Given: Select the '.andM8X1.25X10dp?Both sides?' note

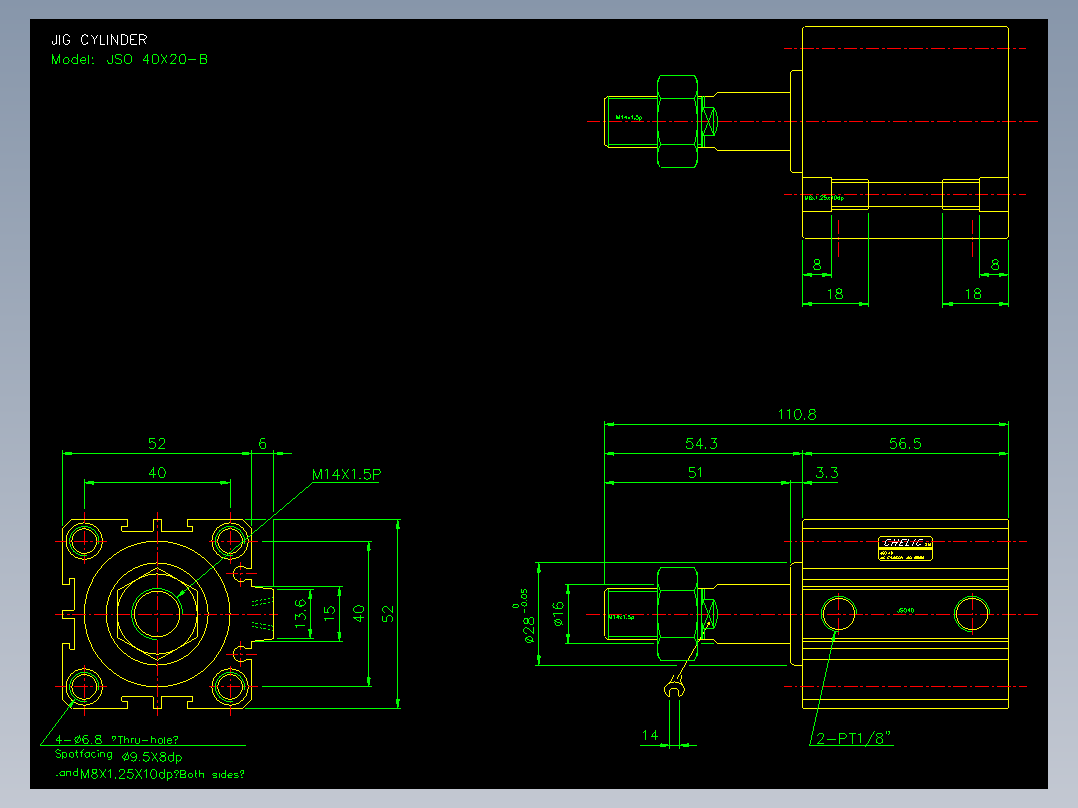Looking at the screenshot, I should click(150, 774).
